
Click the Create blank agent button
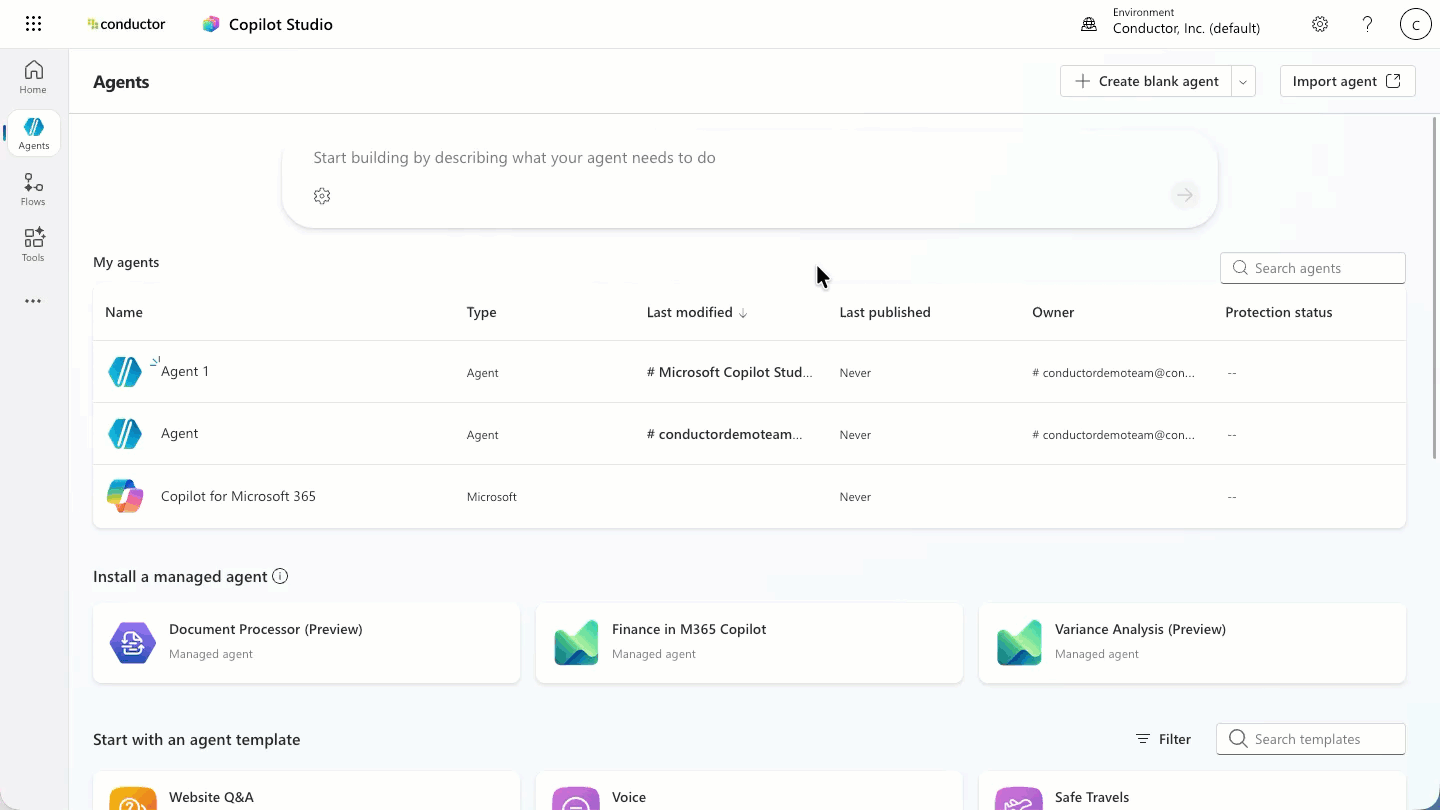[x=1146, y=82]
